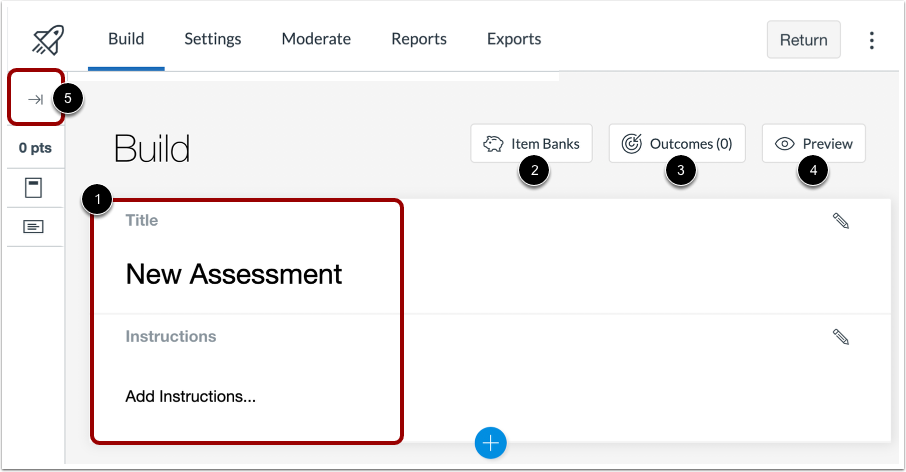Edit instructions with pencil icon
Screen dimensions: 906x472
(841, 337)
